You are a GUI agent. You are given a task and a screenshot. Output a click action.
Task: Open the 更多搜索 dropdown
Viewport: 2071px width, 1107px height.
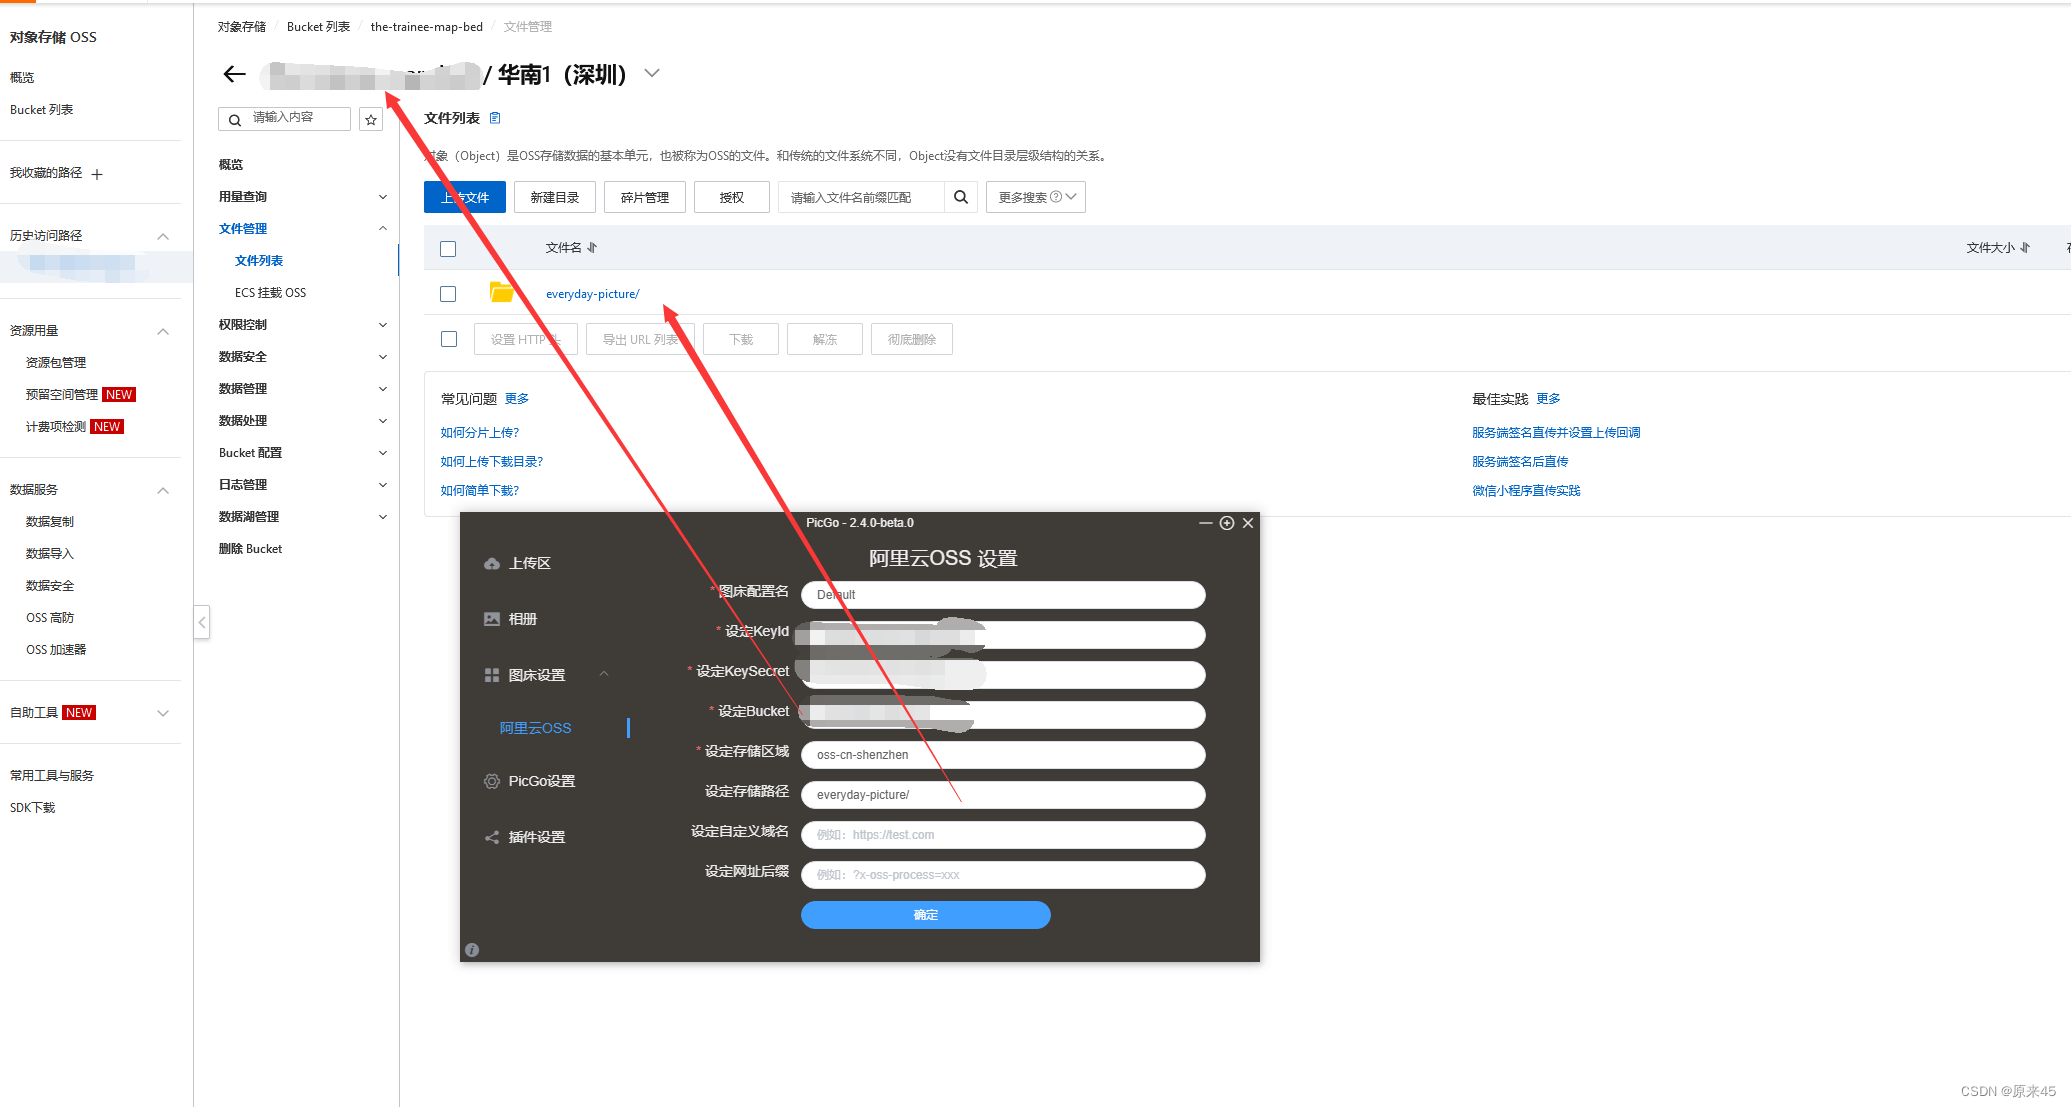[1035, 197]
